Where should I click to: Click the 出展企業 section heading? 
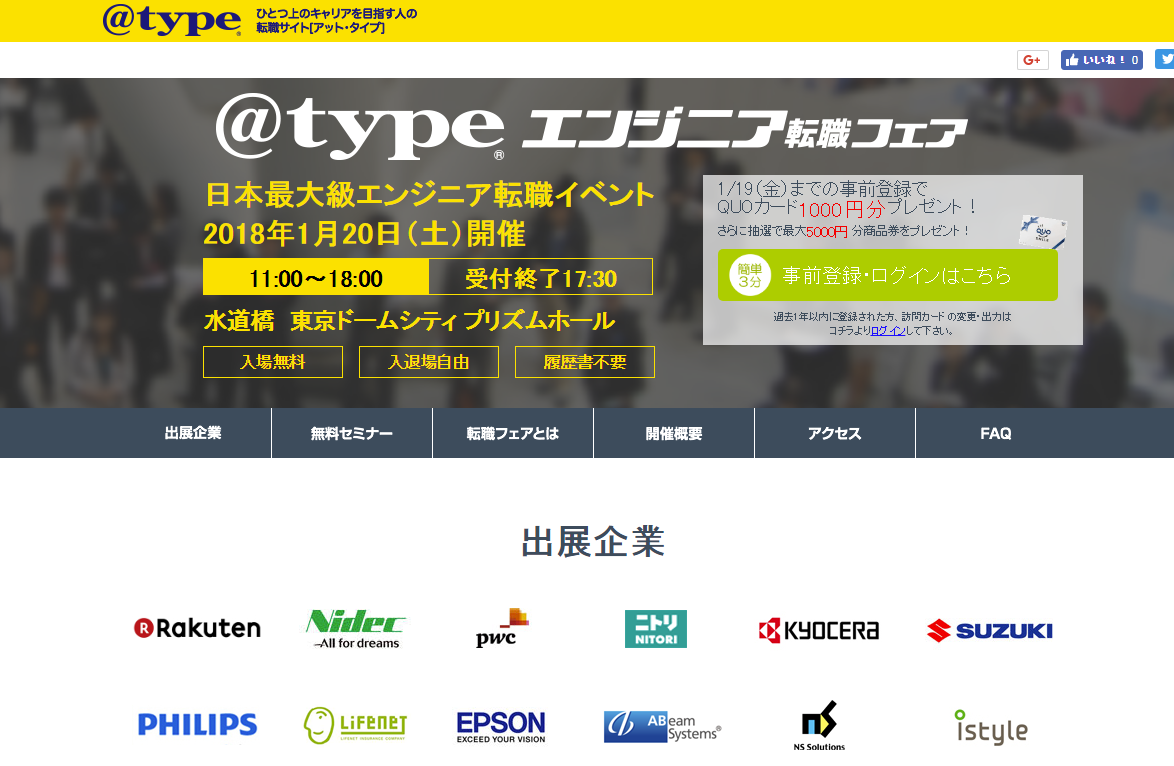[x=593, y=541]
